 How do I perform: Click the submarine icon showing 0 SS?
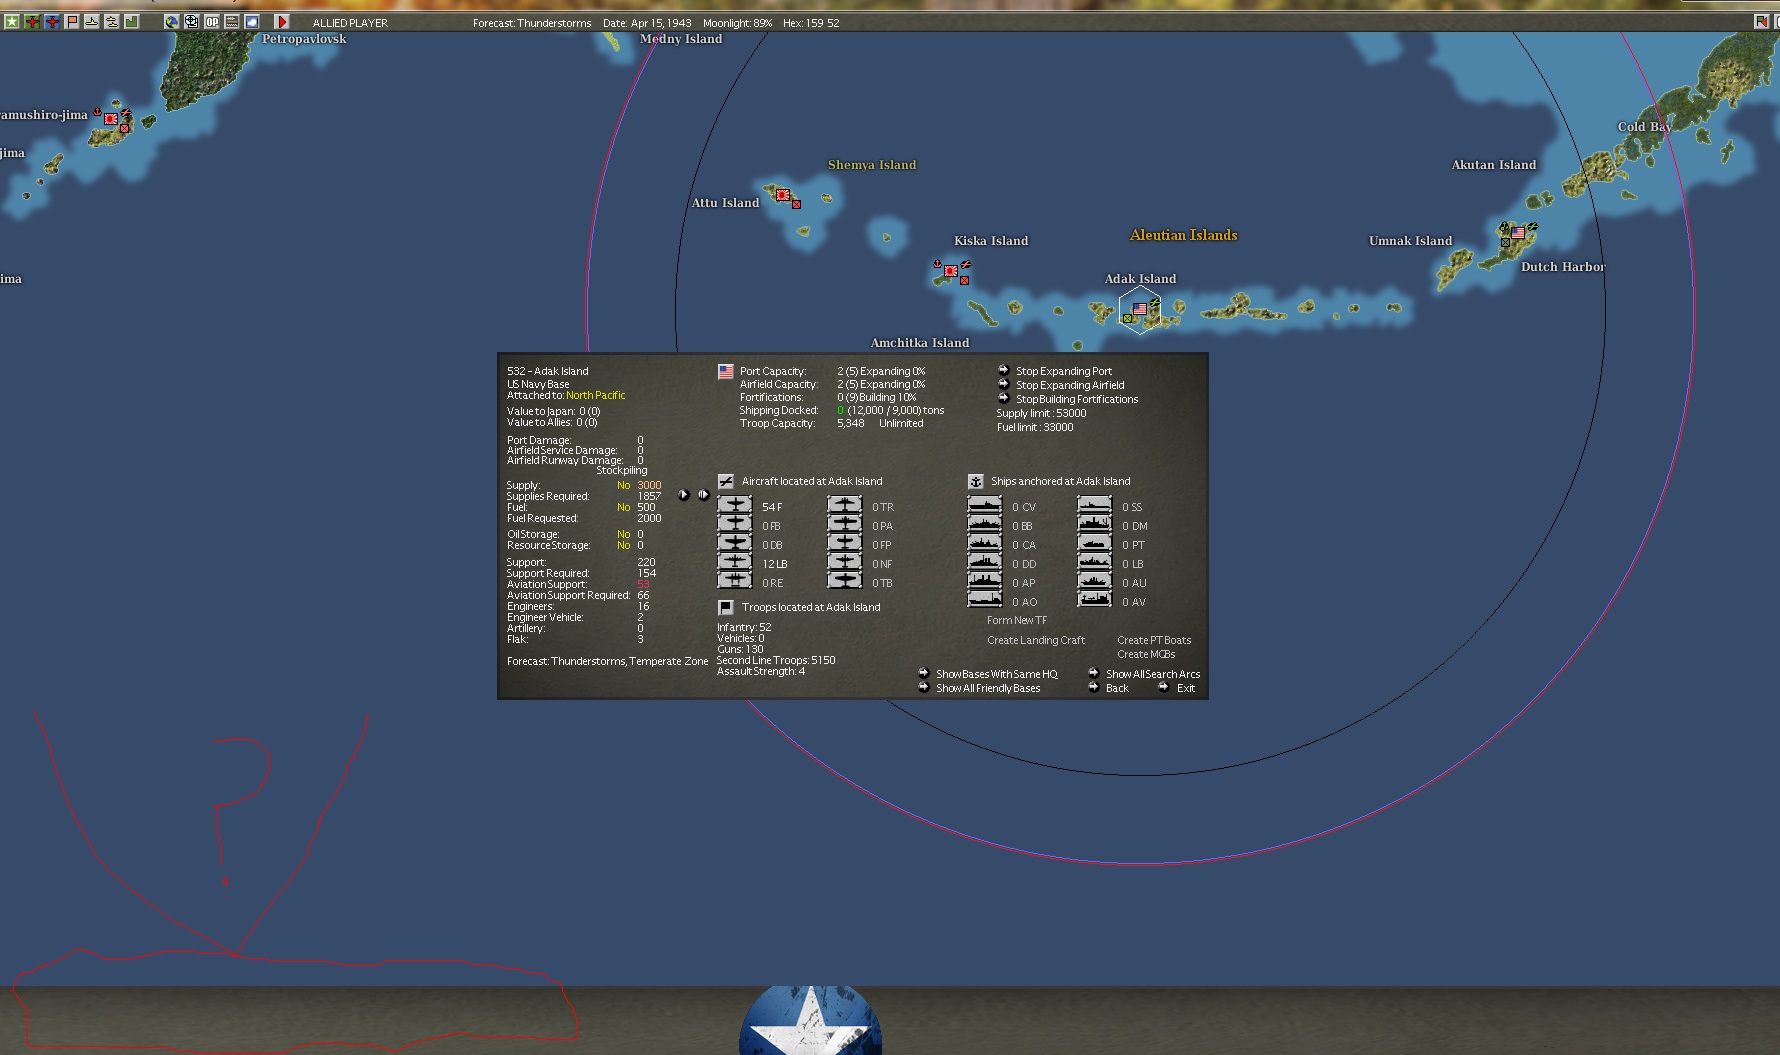(x=1095, y=505)
